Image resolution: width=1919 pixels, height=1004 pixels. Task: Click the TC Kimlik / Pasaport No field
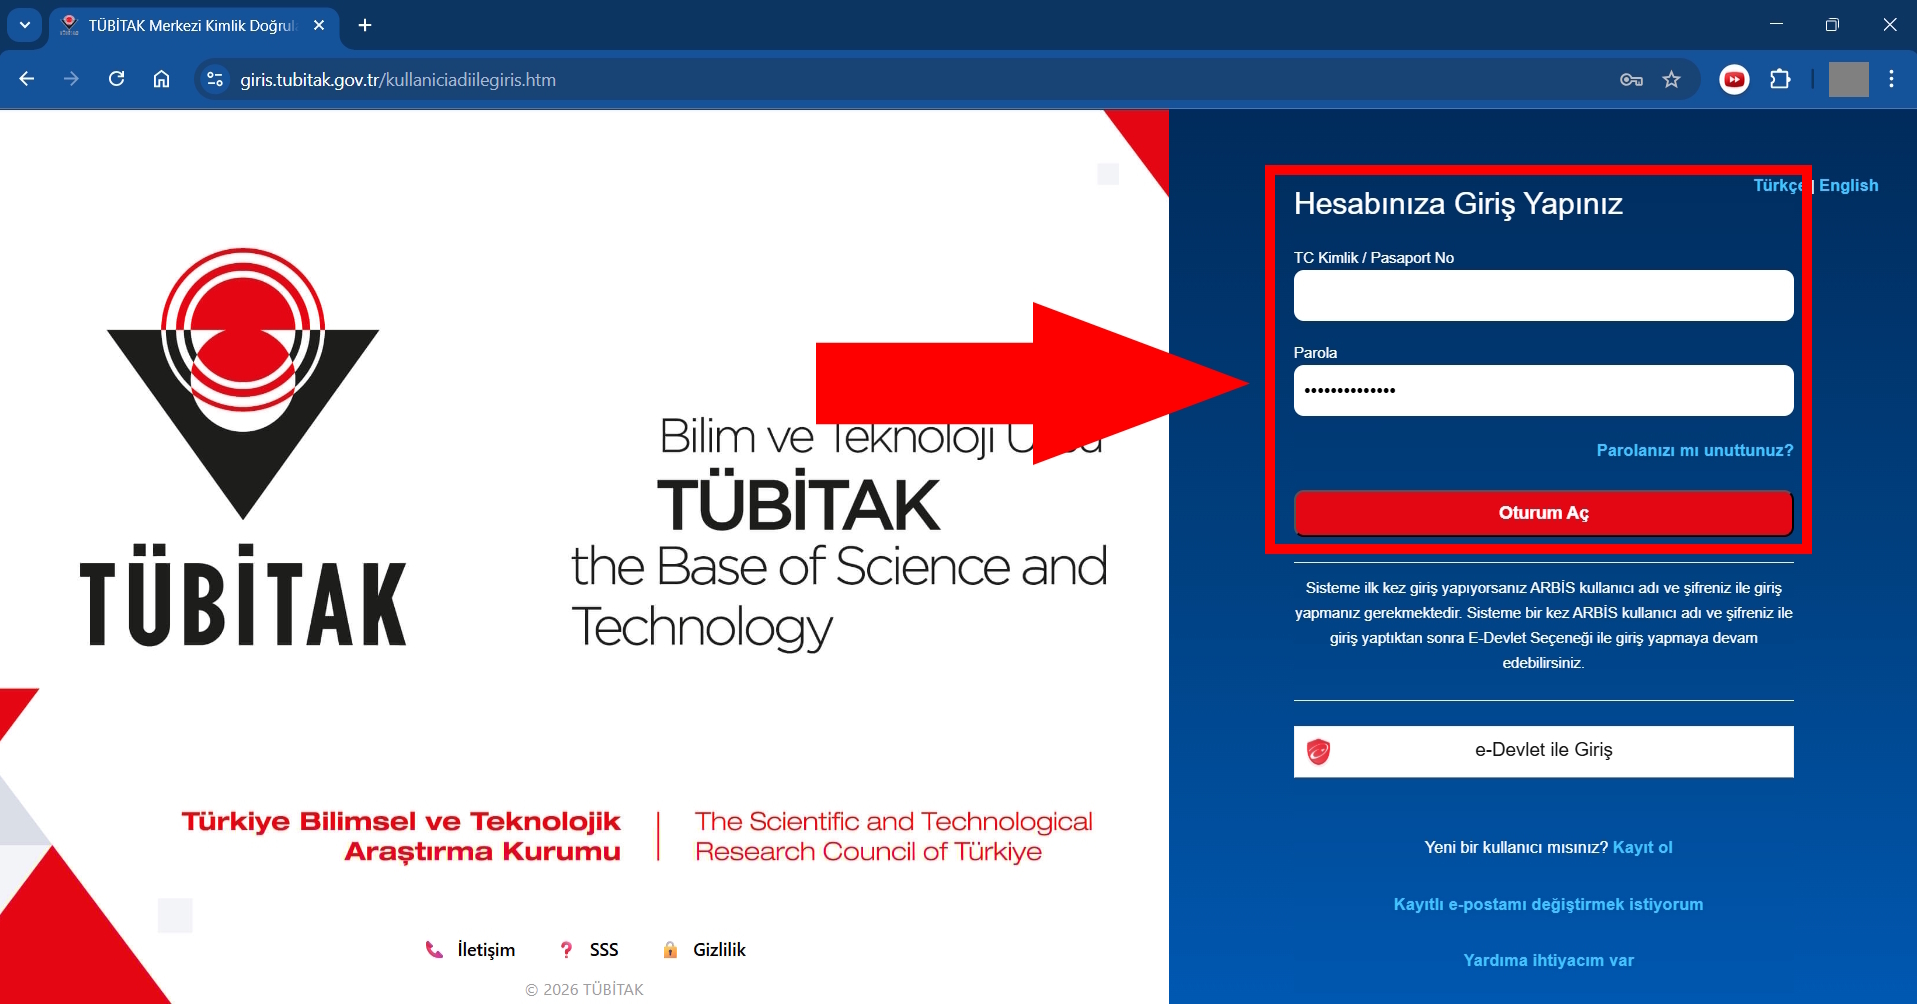tap(1542, 296)
